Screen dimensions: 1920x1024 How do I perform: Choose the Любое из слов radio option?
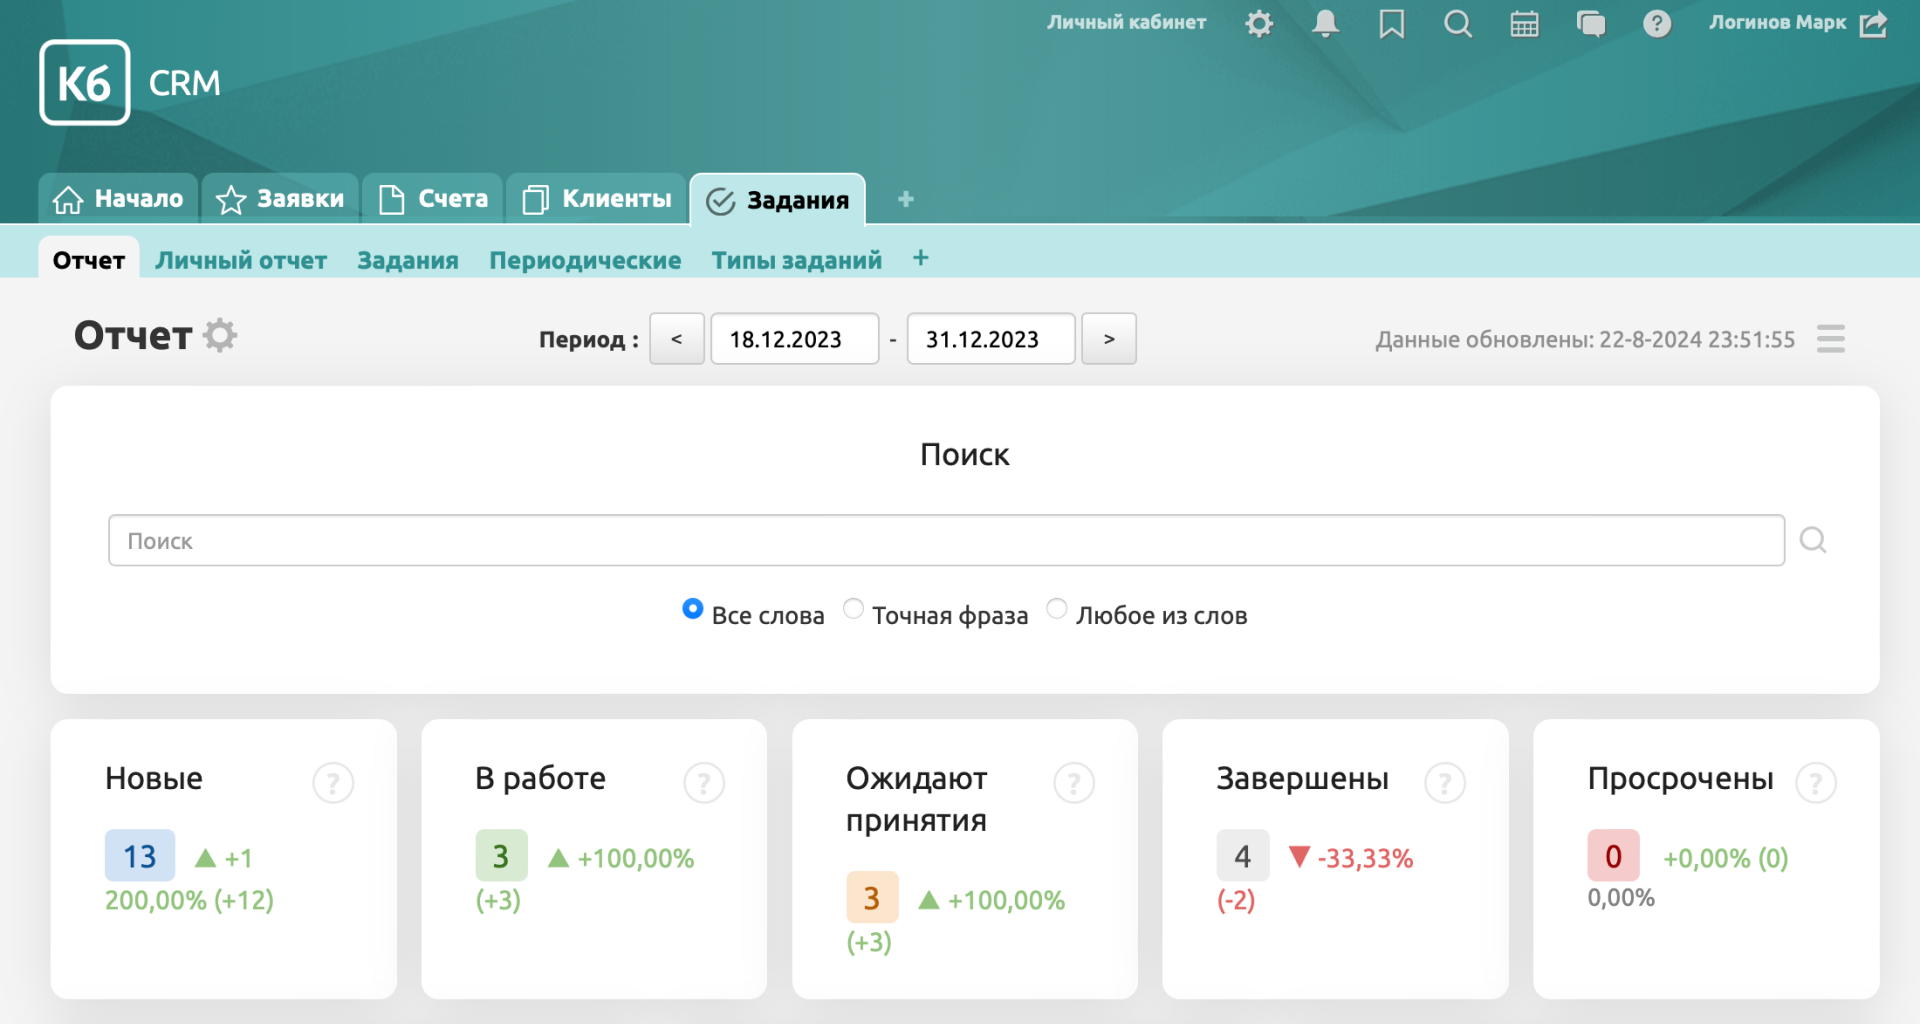[1056, 608]
